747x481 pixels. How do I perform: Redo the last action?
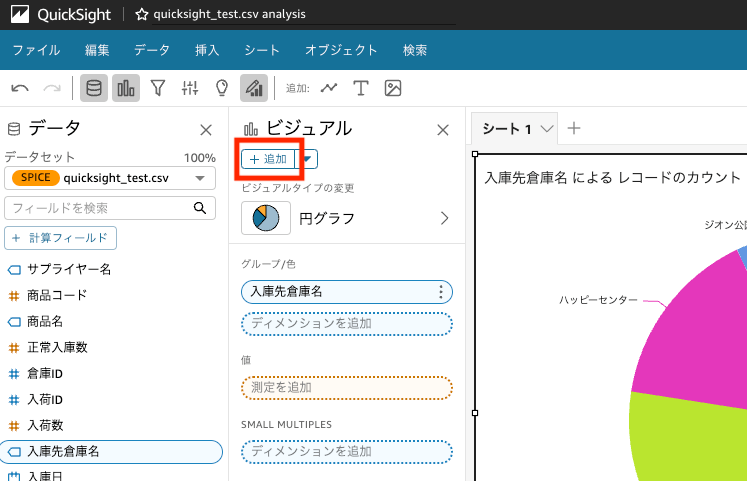tap(52, 88)
